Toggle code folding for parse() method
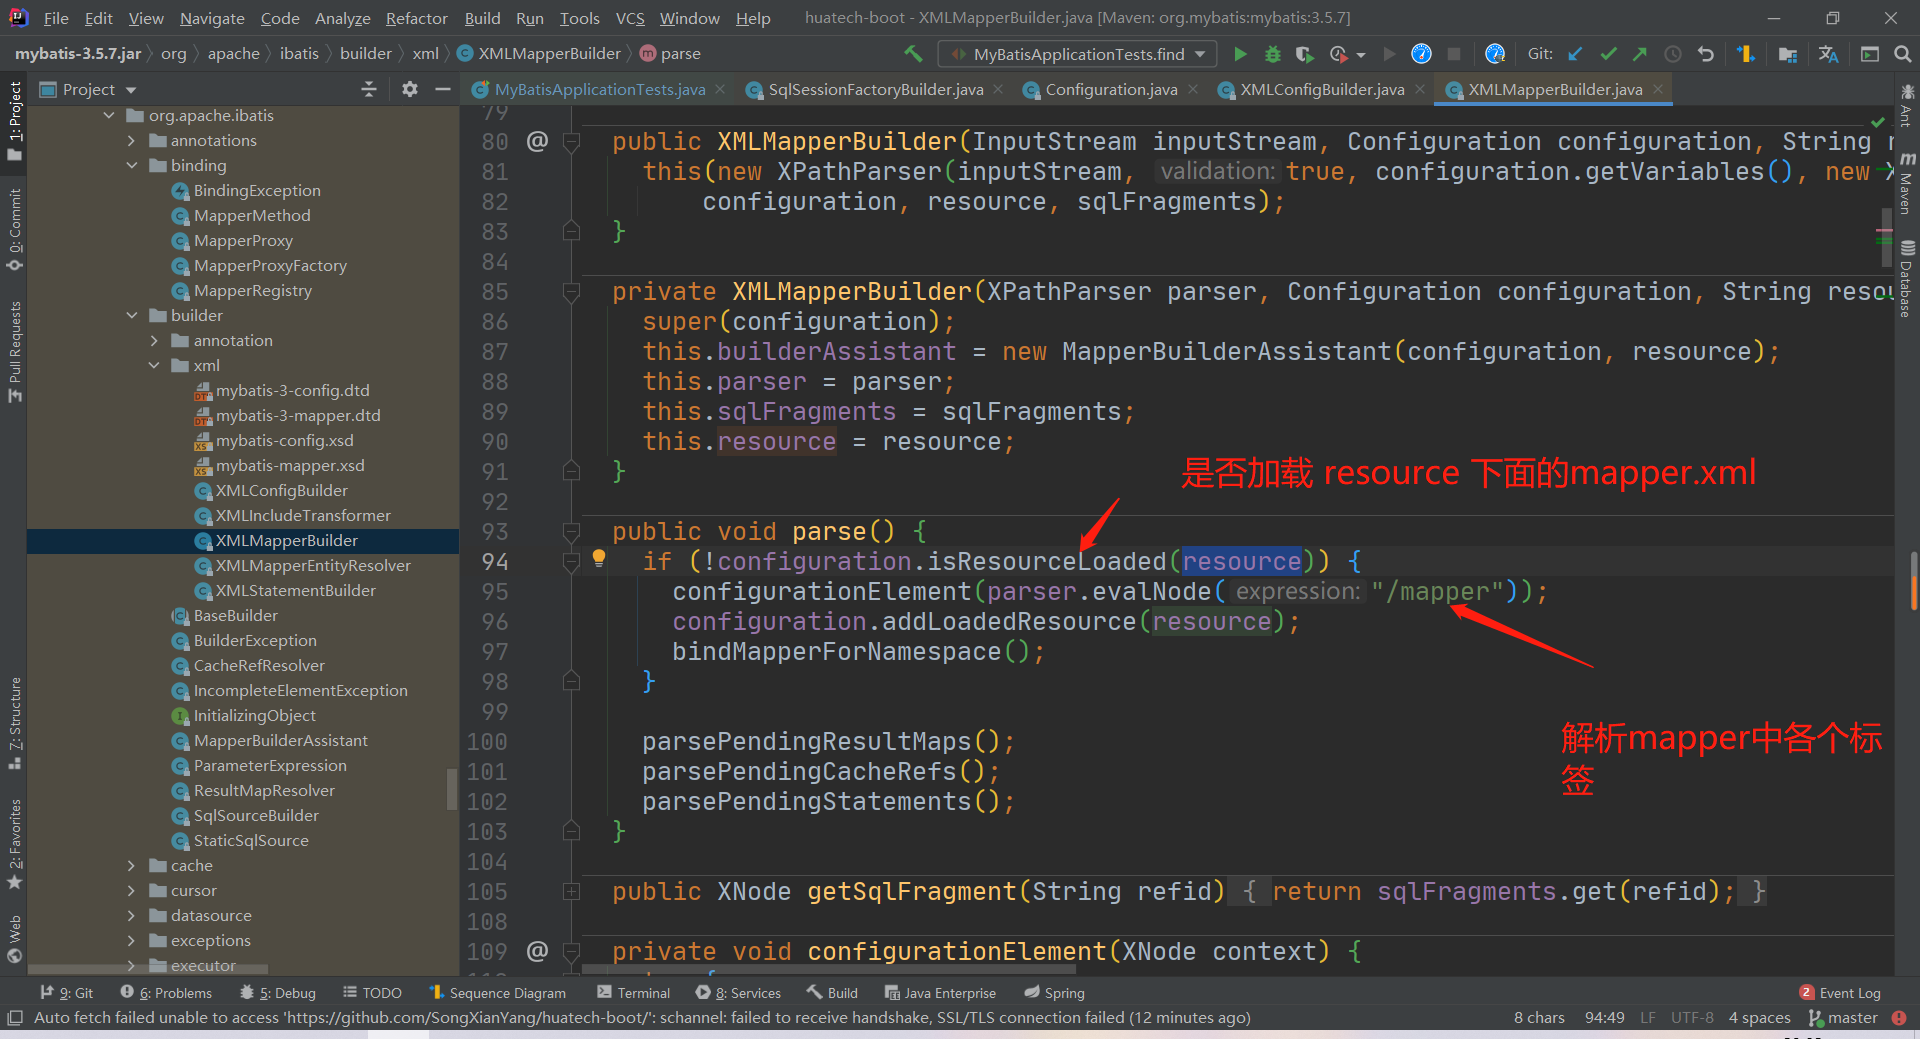This screenshot has width=1920, height=1039. pyautogui.click(x=571, y=531)
